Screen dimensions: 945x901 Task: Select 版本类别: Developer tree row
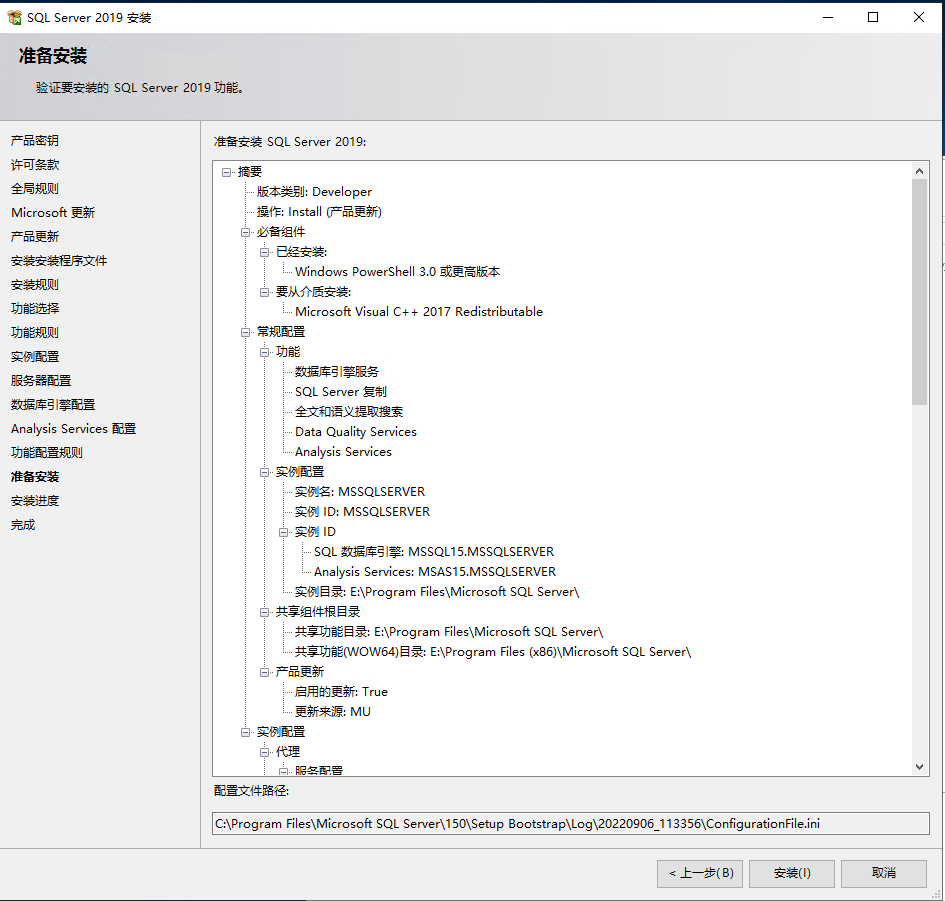tap(314, 192)
